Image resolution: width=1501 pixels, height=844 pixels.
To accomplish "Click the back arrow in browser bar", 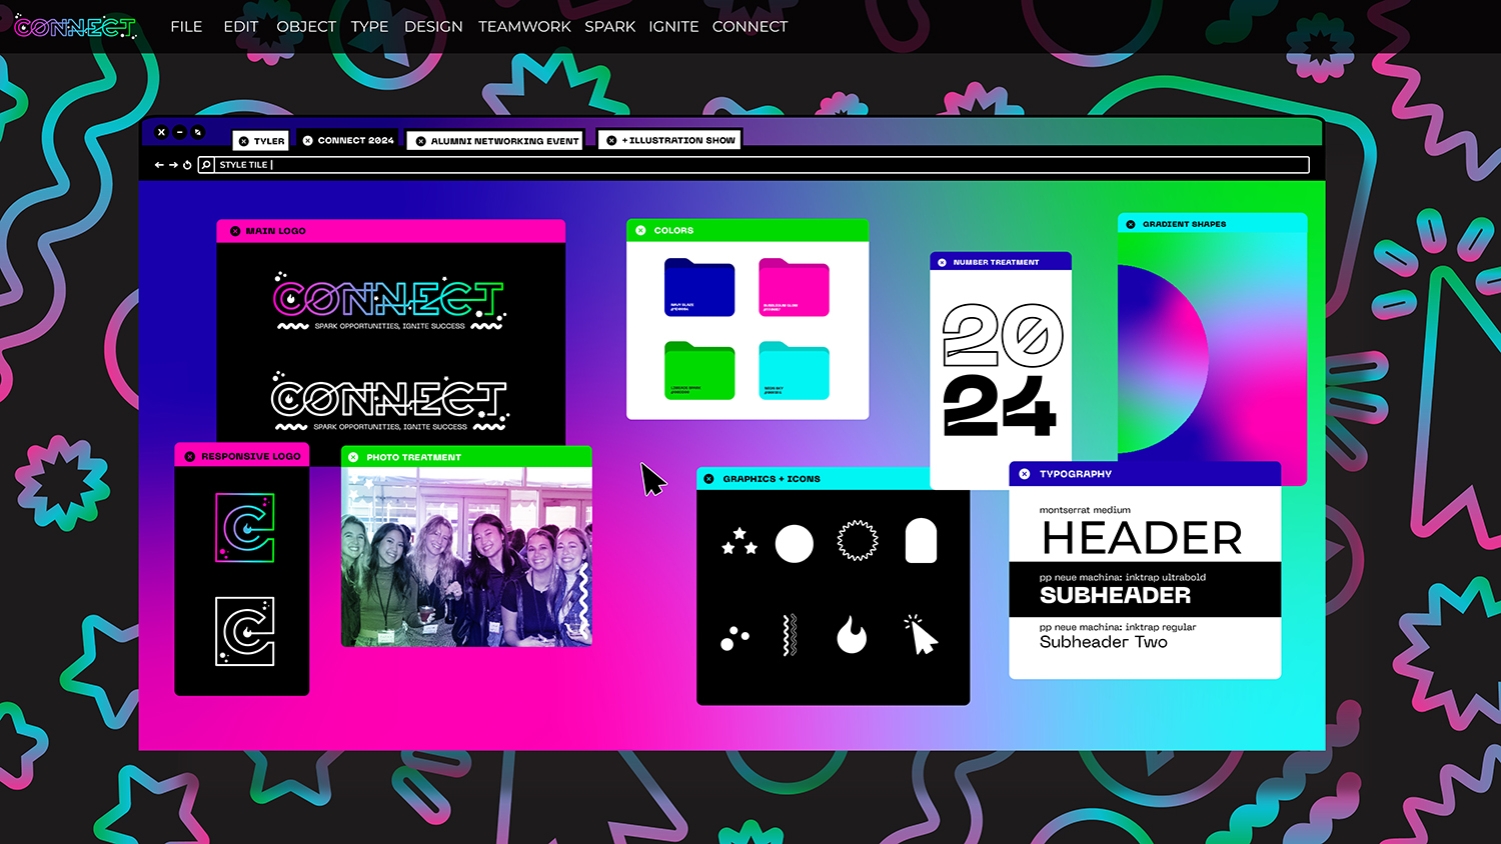I will 159,165.
